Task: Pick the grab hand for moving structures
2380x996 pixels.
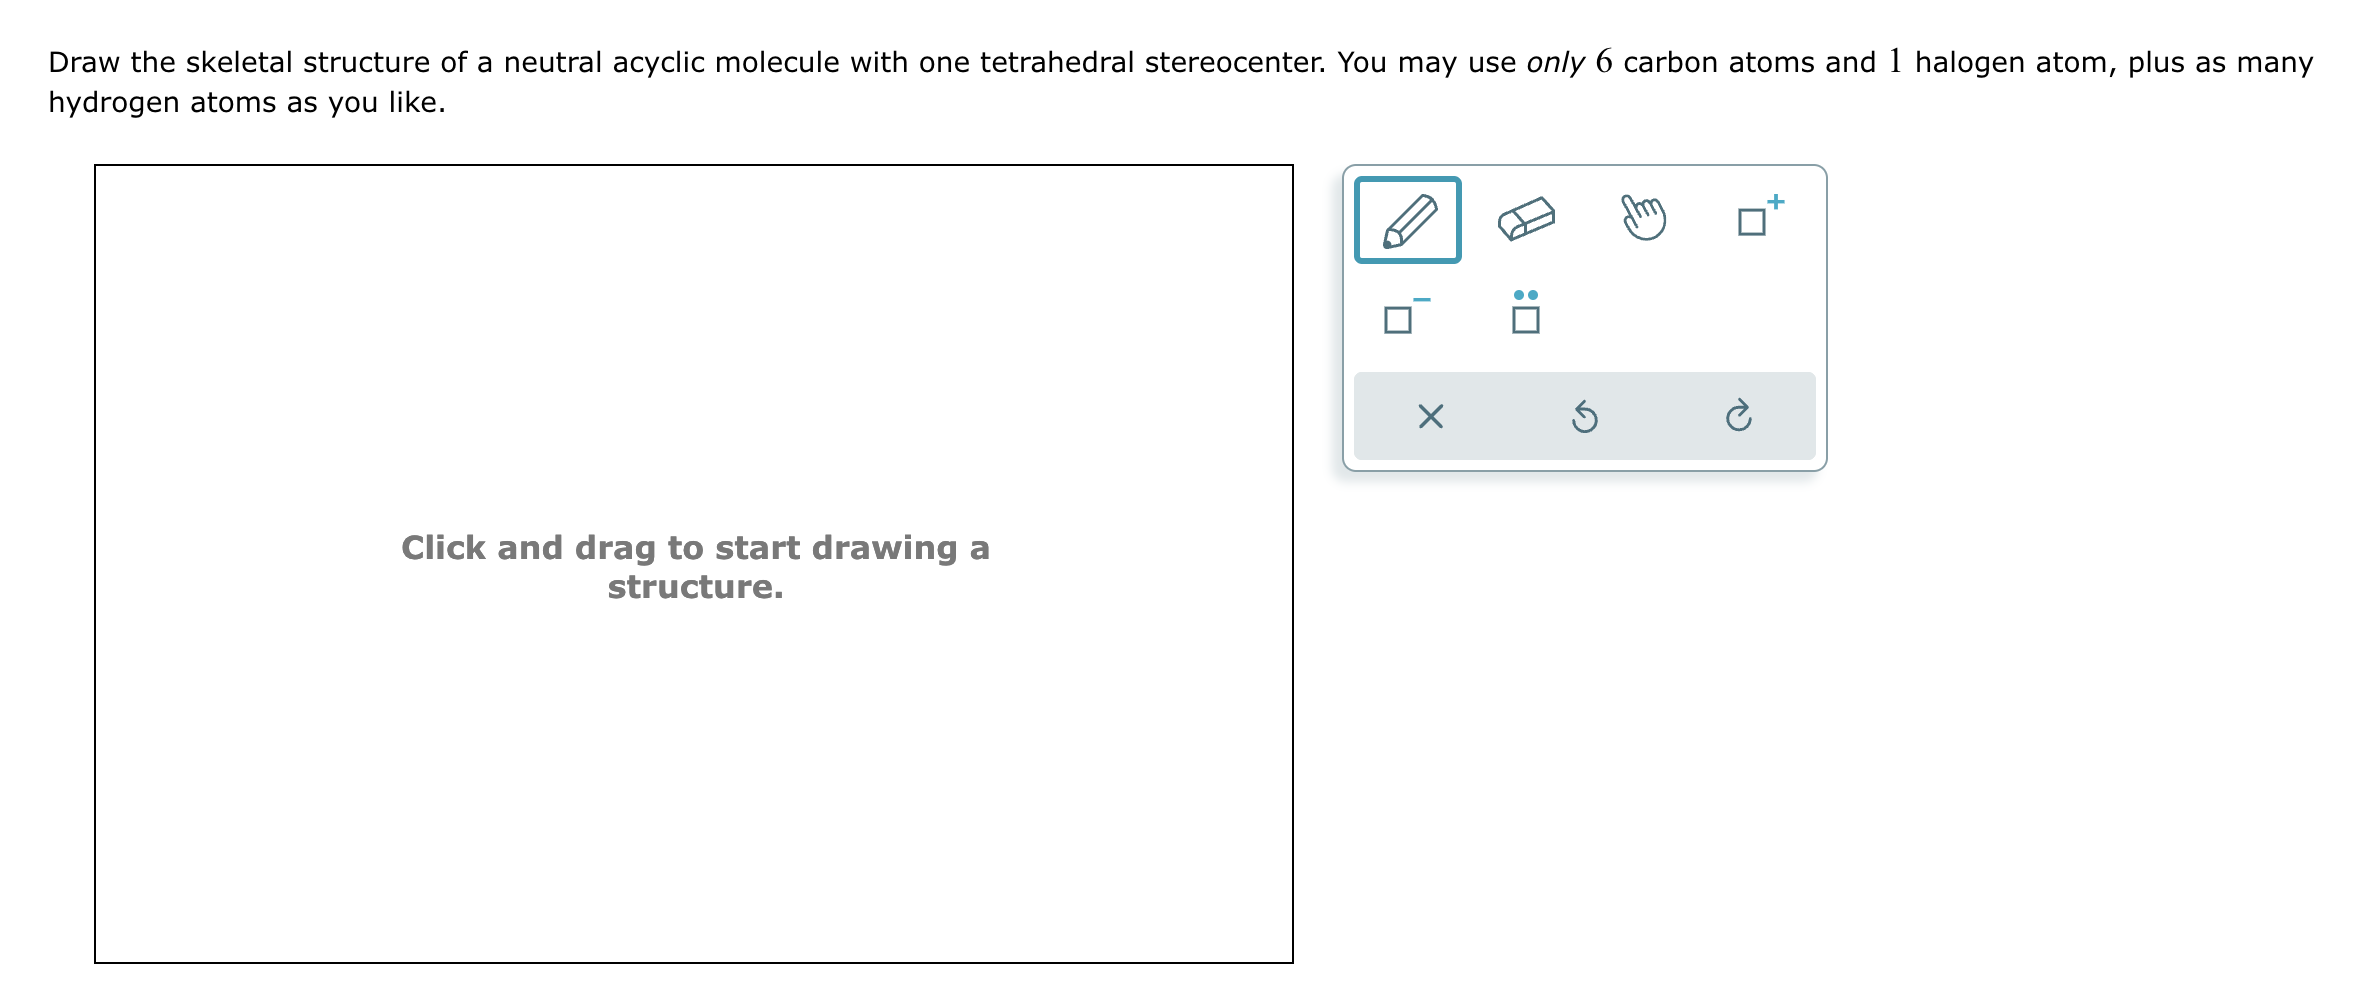Action: click(1645, 215)
